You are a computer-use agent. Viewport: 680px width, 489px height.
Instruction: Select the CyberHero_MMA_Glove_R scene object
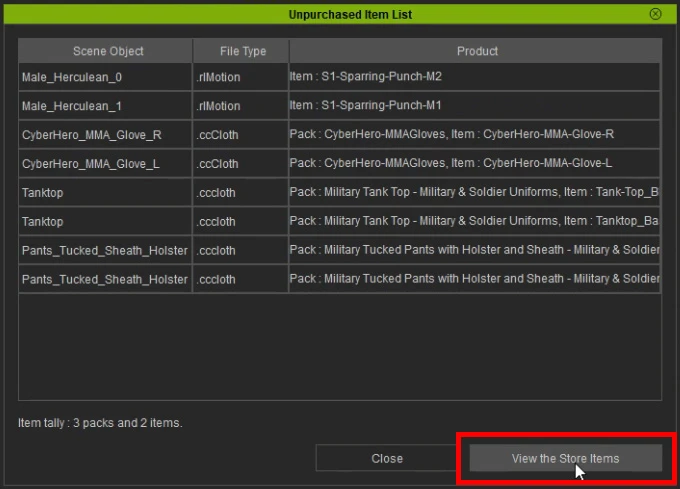[x=106, y=134]
